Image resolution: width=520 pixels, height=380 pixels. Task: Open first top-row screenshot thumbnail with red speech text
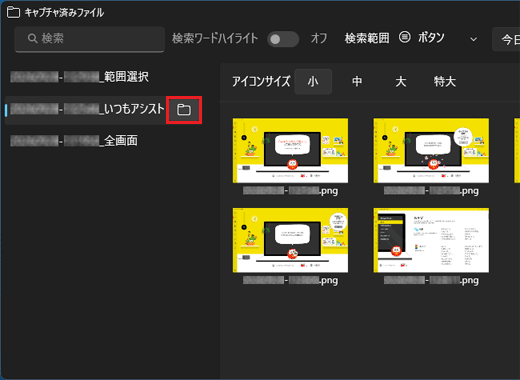coord(290,150)
